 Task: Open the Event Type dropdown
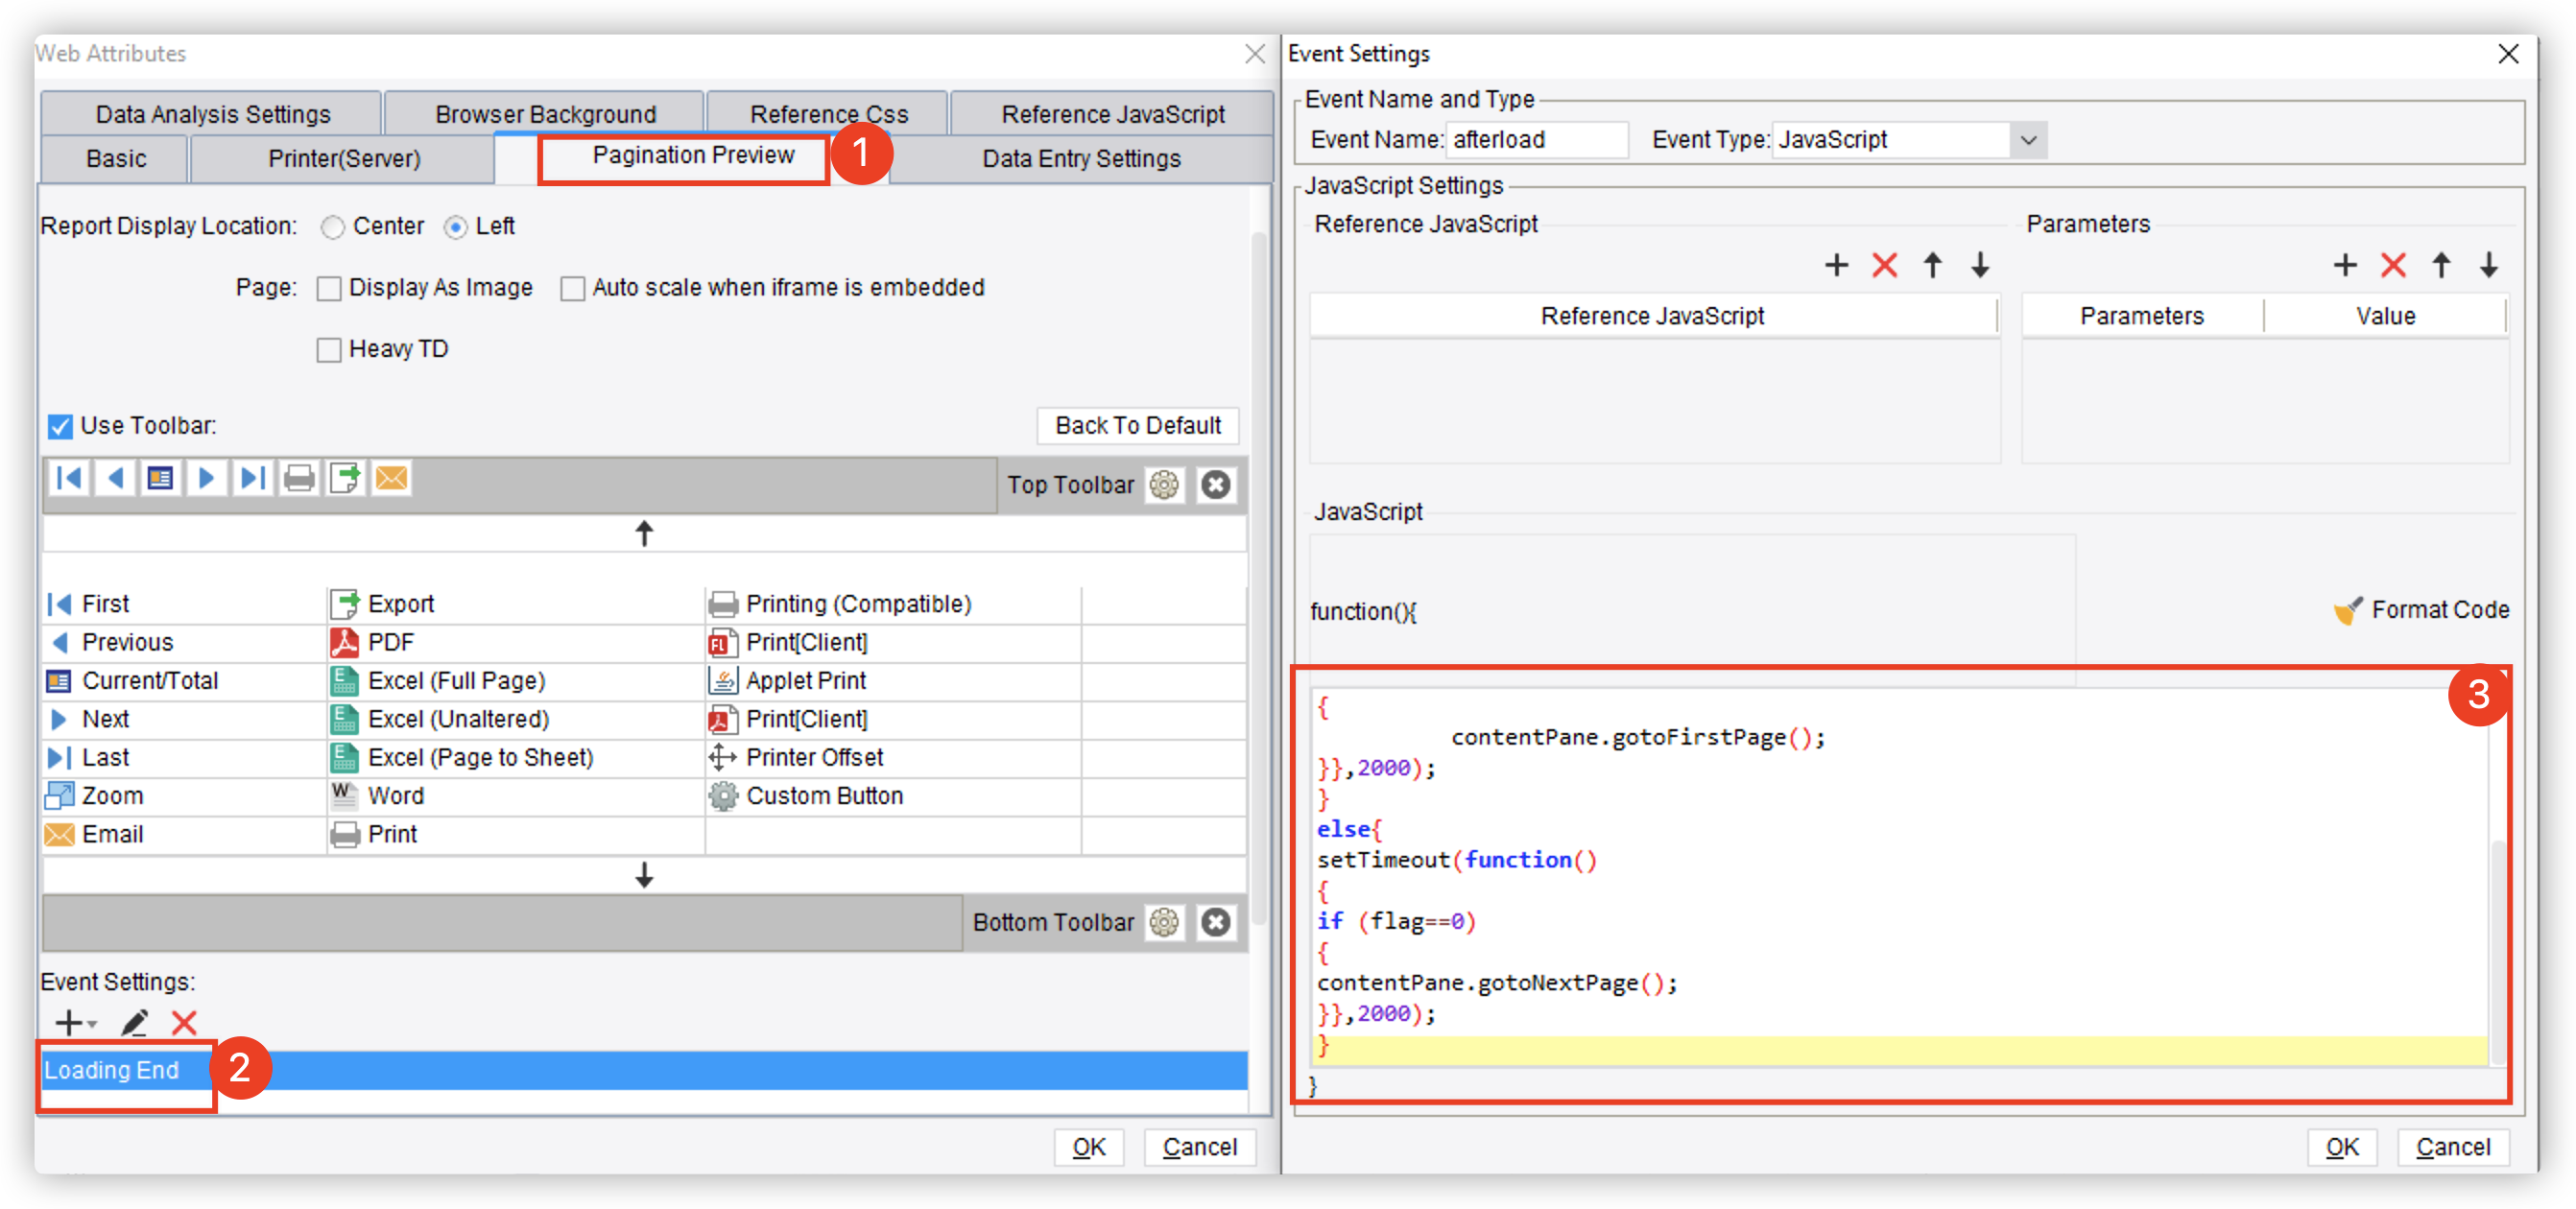(2029, 140)
